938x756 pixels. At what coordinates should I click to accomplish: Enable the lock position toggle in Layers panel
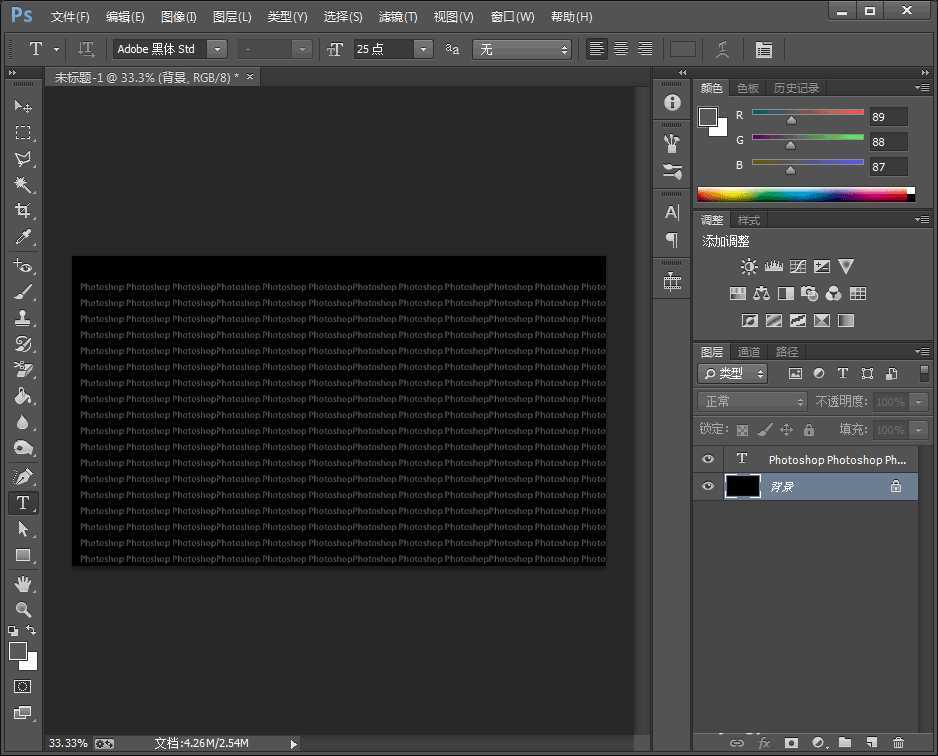(x=786, y=429)
